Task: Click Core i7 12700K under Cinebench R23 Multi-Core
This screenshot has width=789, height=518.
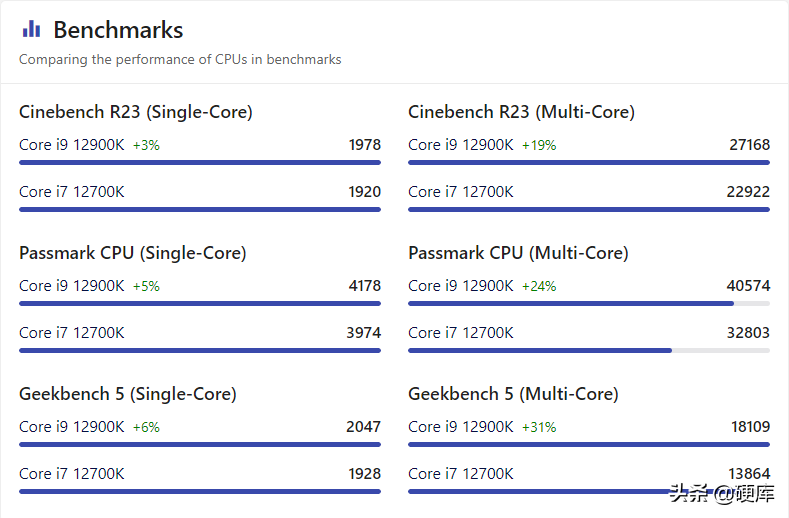Action: coord(460,192)
